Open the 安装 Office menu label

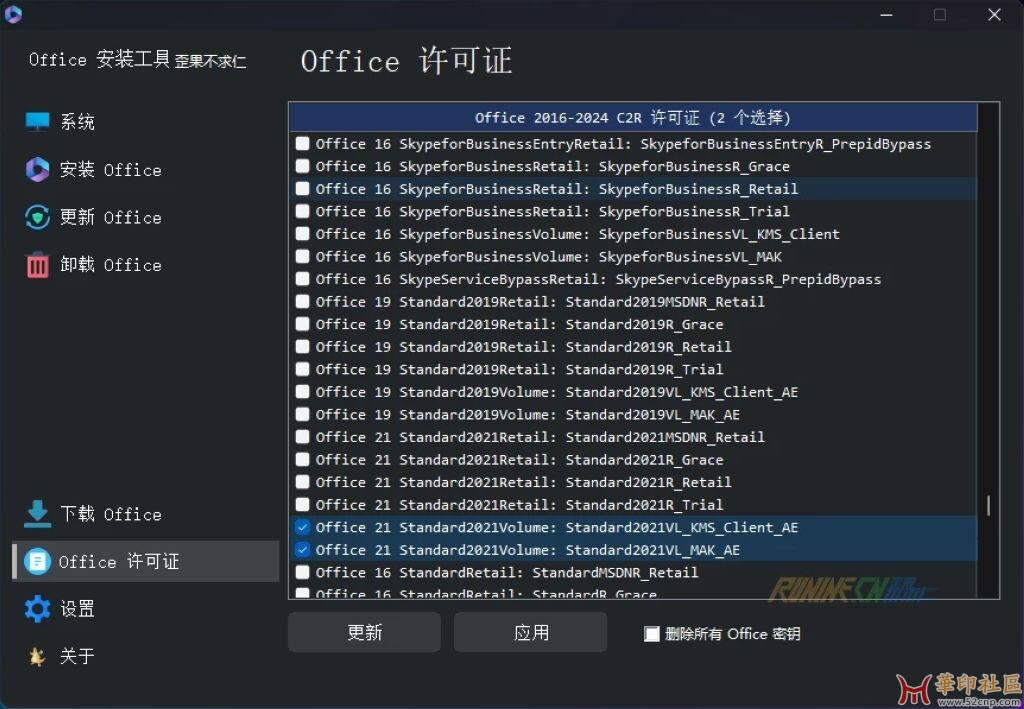click(x=110, y=170)
